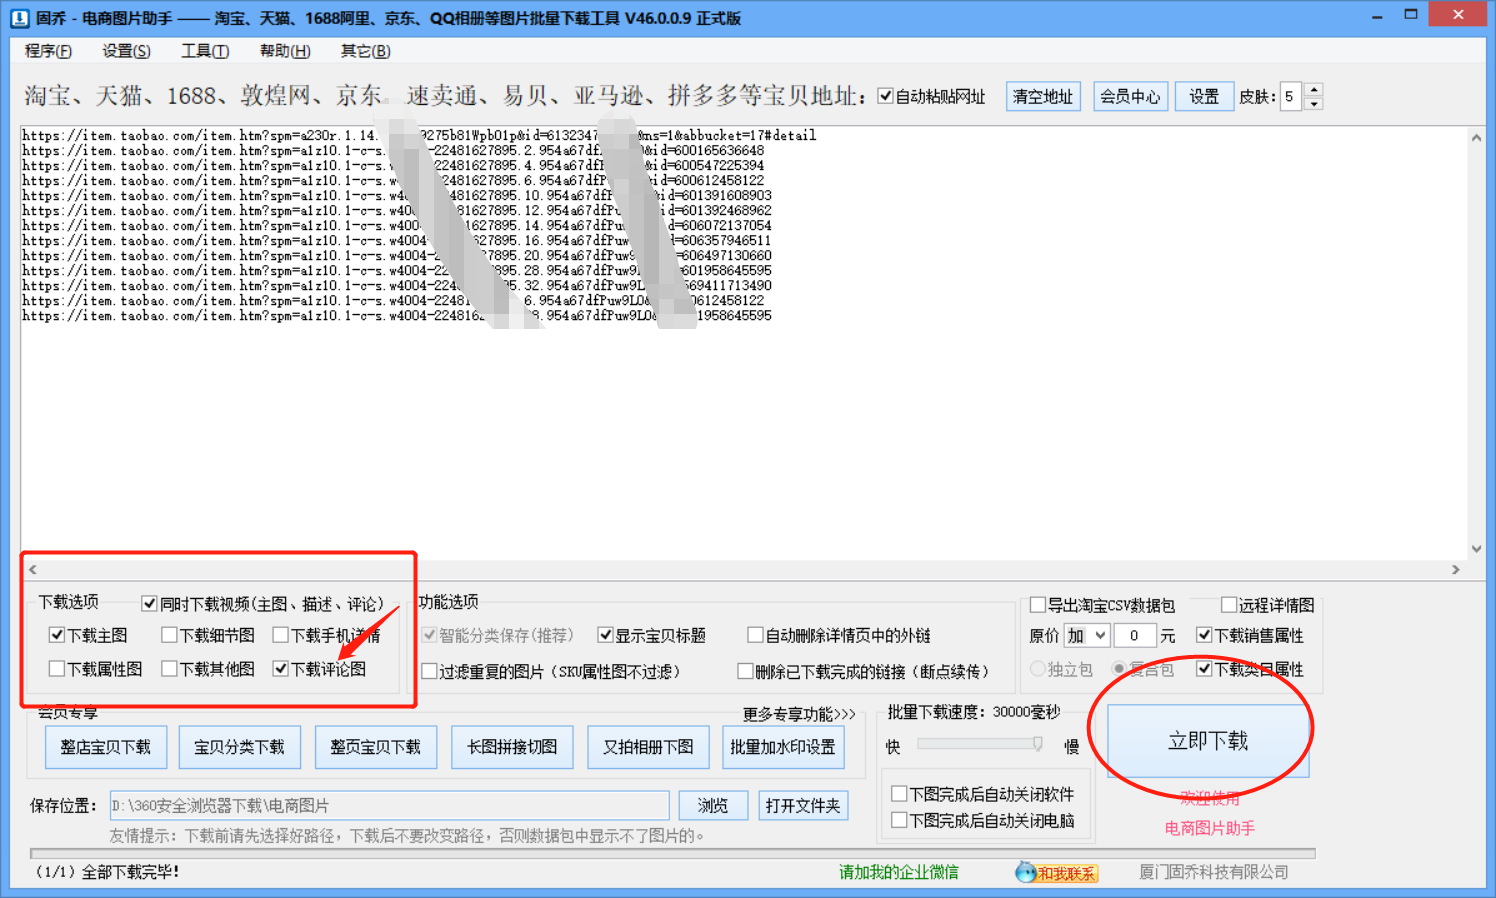Click the 和我联系 contact icon
The height and width of the screenshot is (898, 1496).
click(1057, 872)
